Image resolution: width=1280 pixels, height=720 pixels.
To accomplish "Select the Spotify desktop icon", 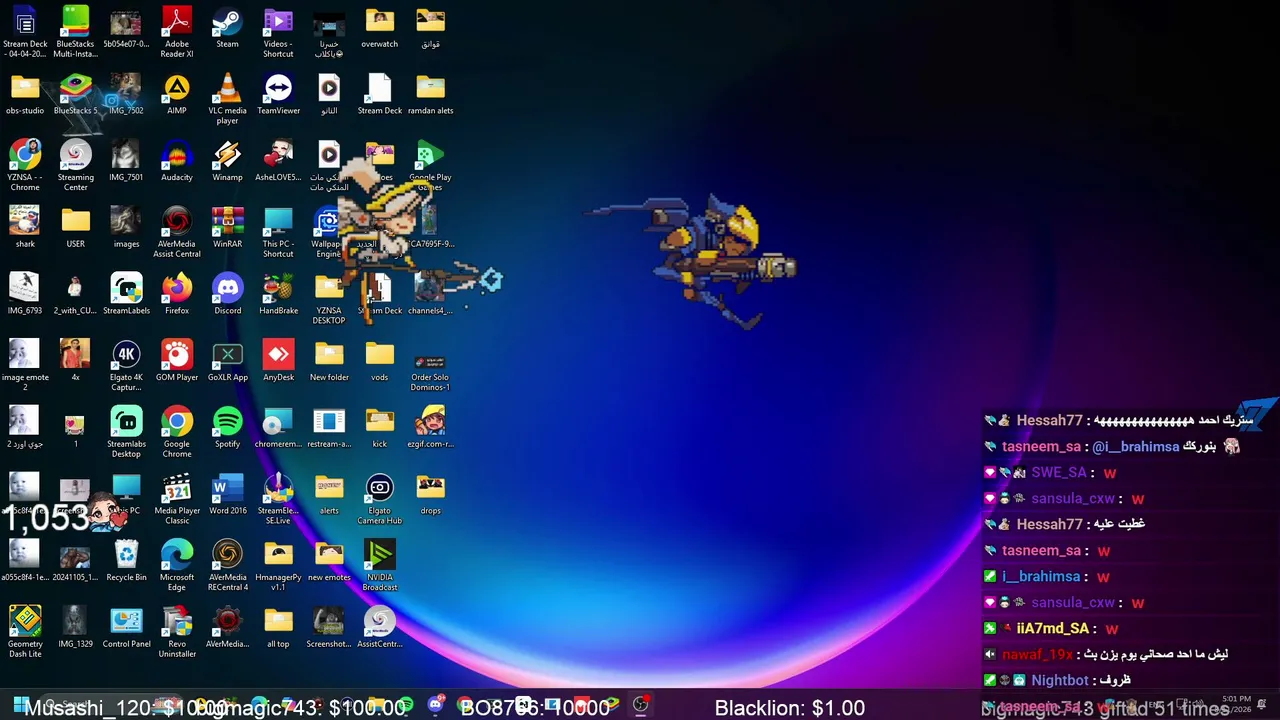I will click(227, 428).
